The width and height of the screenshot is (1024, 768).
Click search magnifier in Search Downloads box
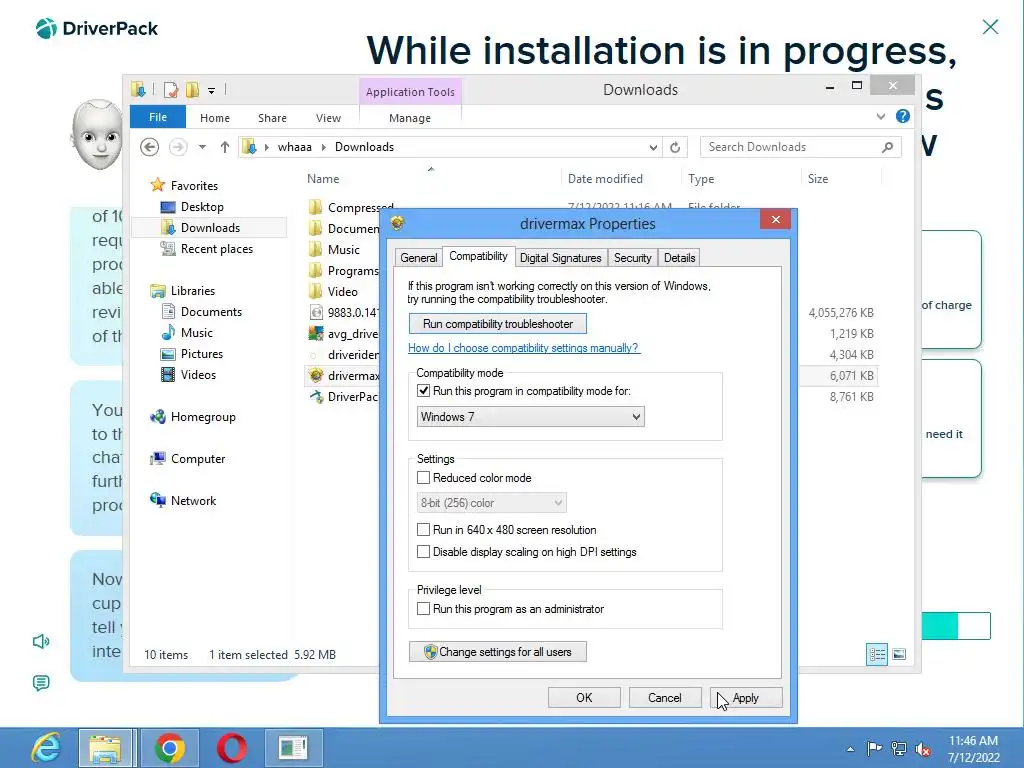pos(887,147)
